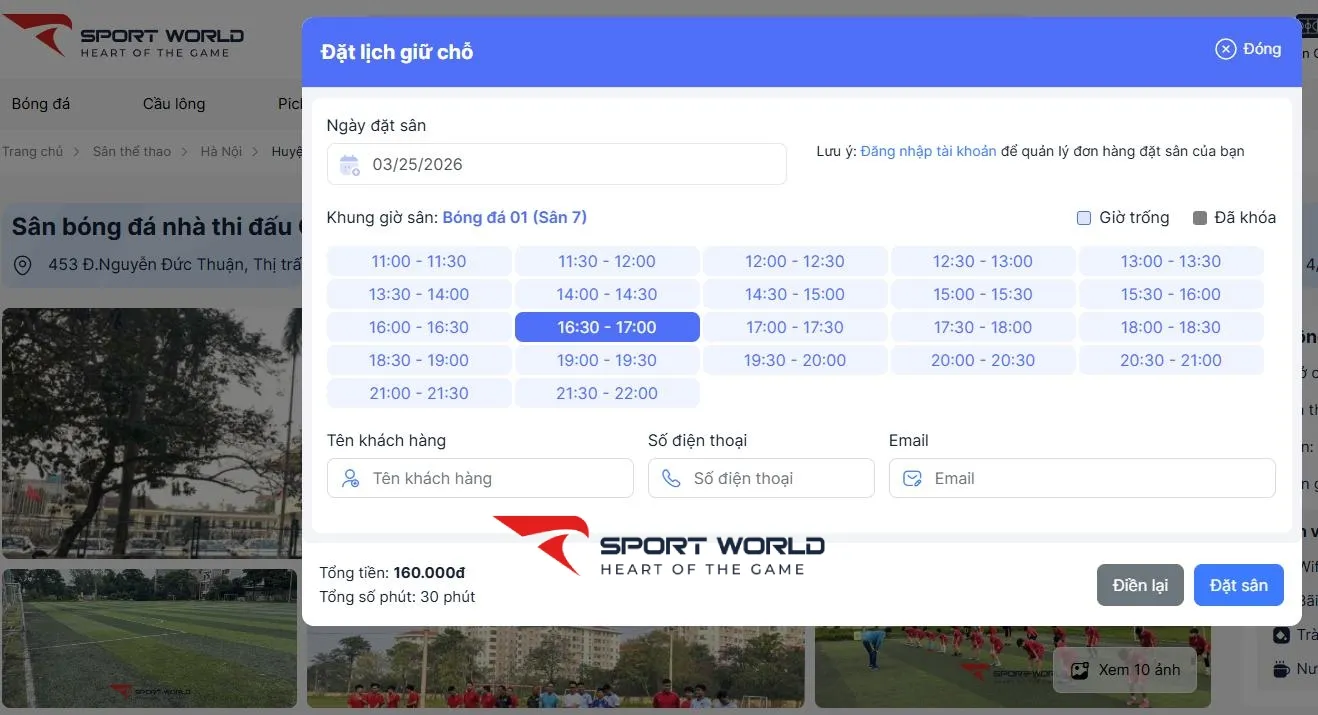Select the 11:00 - 11:30 time slot
The image size is (1318, 715).
pyautogui.click(x=419, y=262)
